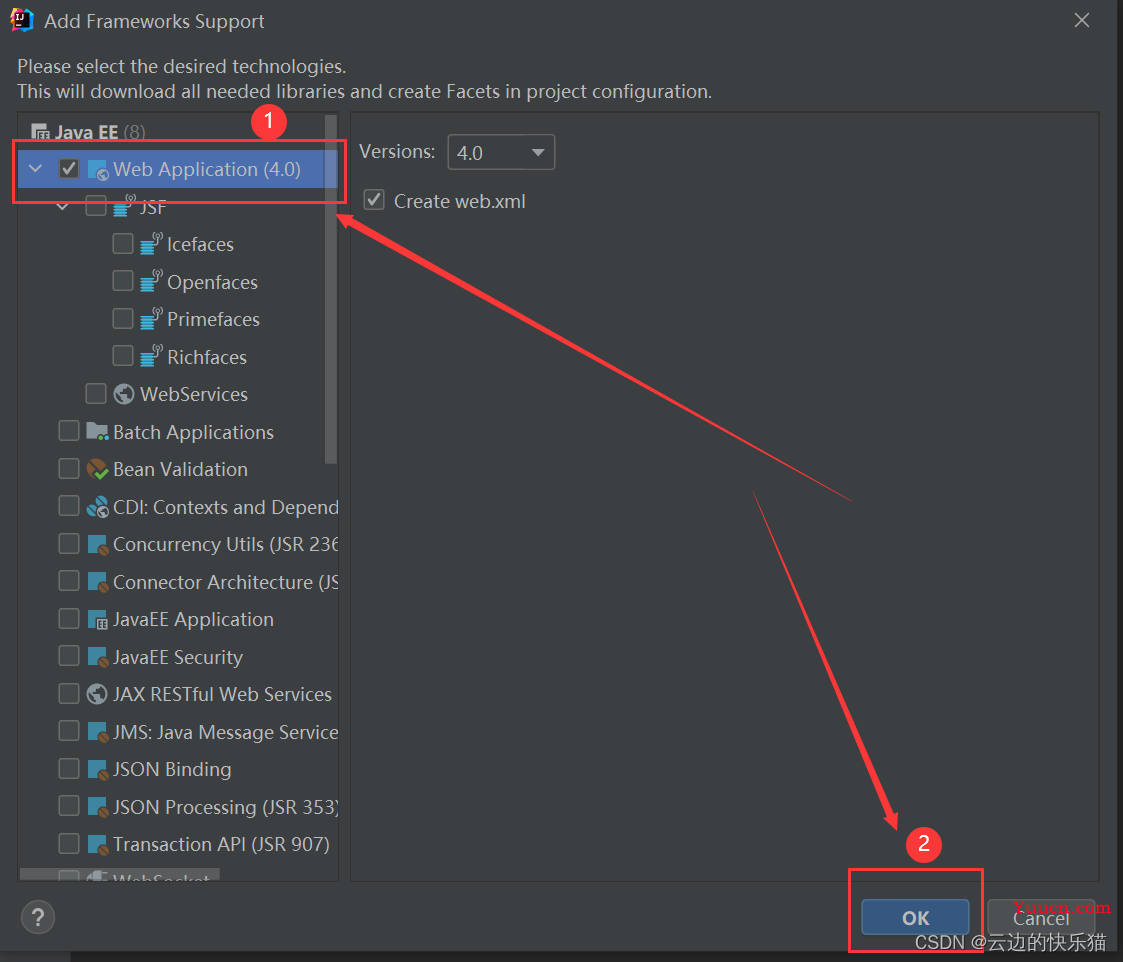Check the Concurrency Utils checkbox
This screenshot has height=962, width=1123.
pyautogui.click(x=69, y=544)
